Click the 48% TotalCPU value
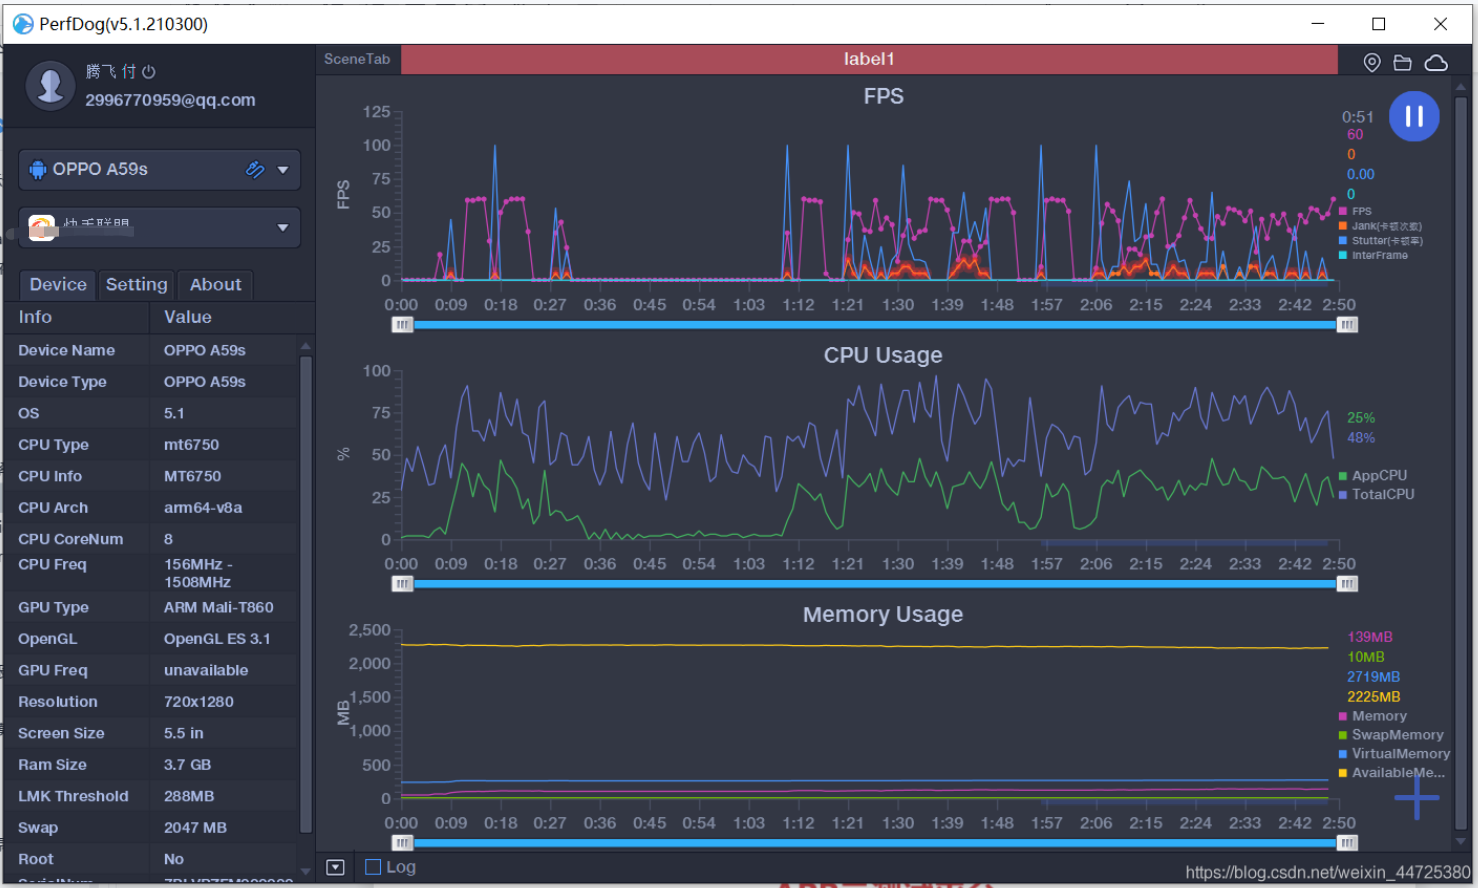Screen dimensions: 1478x888 coord(1361,437)
